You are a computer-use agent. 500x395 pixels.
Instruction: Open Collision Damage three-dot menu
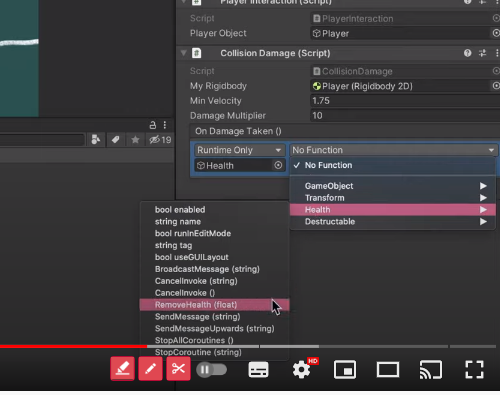point(497,53)
